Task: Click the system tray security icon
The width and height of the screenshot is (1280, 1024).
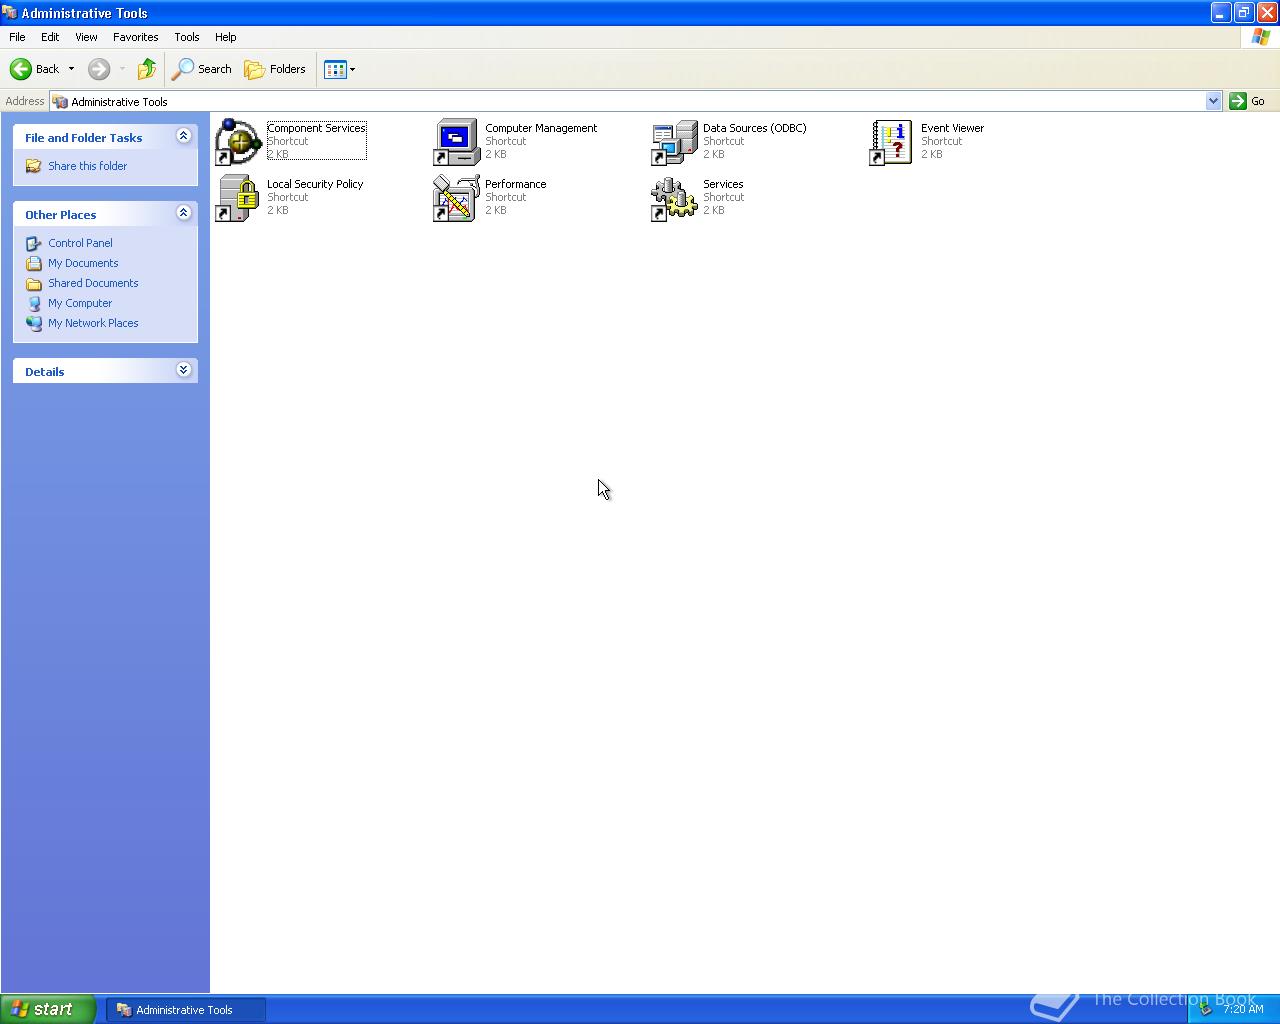Action: 1205,1009
